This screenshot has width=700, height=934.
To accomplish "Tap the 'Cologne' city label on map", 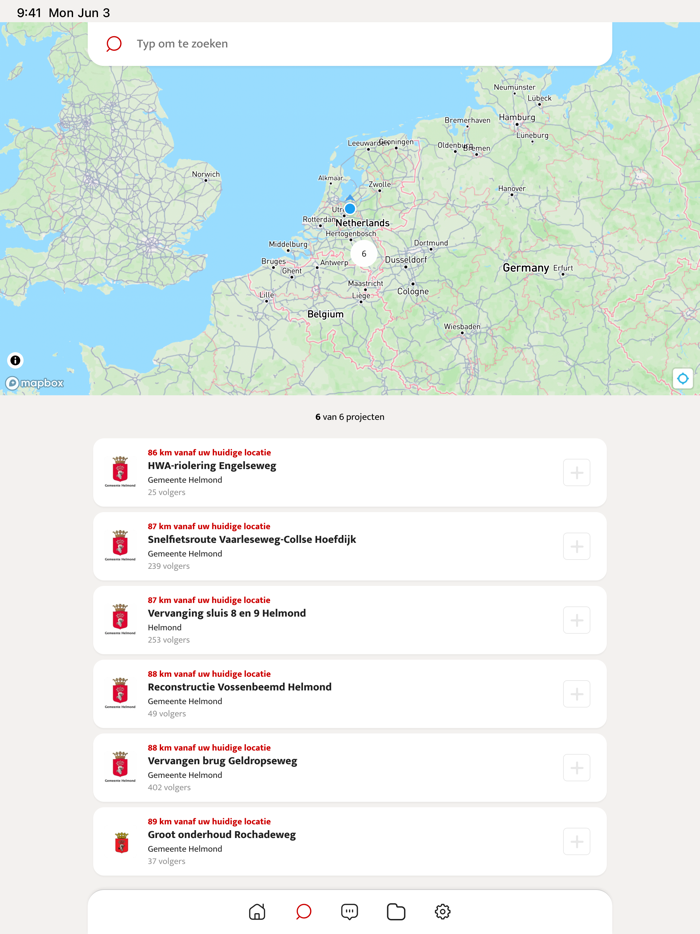I will click(413, 291).
